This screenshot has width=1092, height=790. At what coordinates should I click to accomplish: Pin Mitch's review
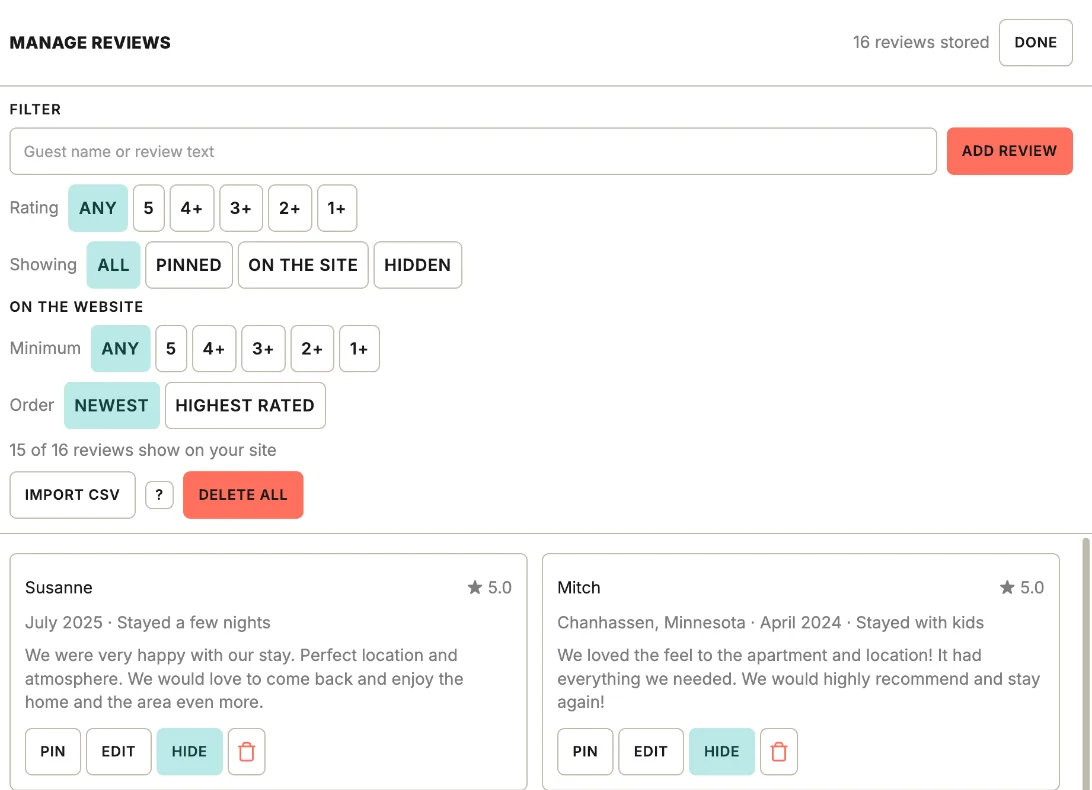tap(585, 752)
